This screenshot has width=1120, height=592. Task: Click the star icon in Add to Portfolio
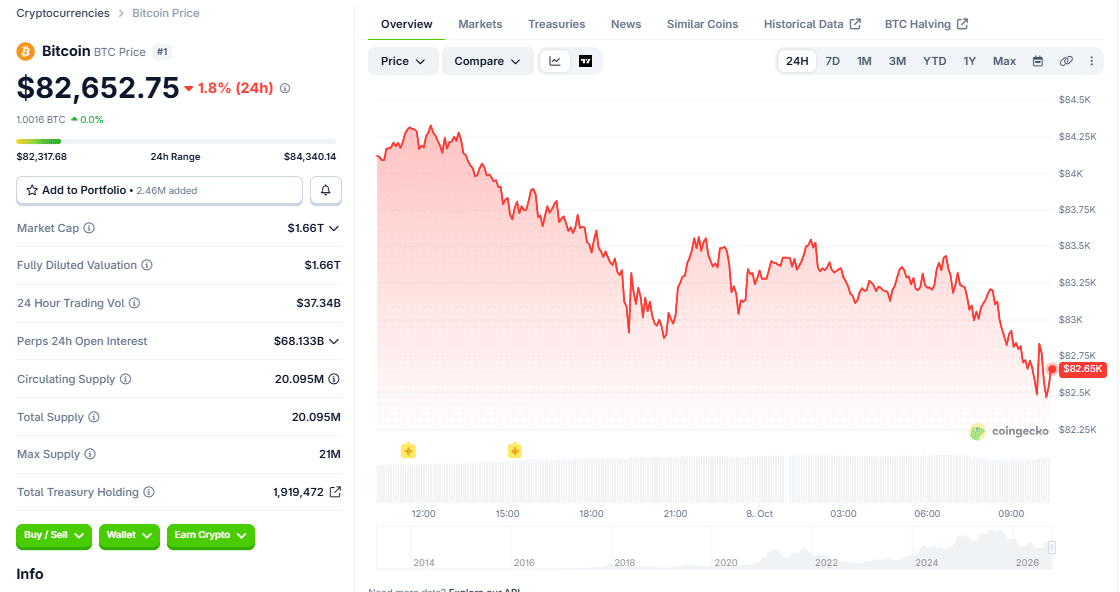click(31, 191)
